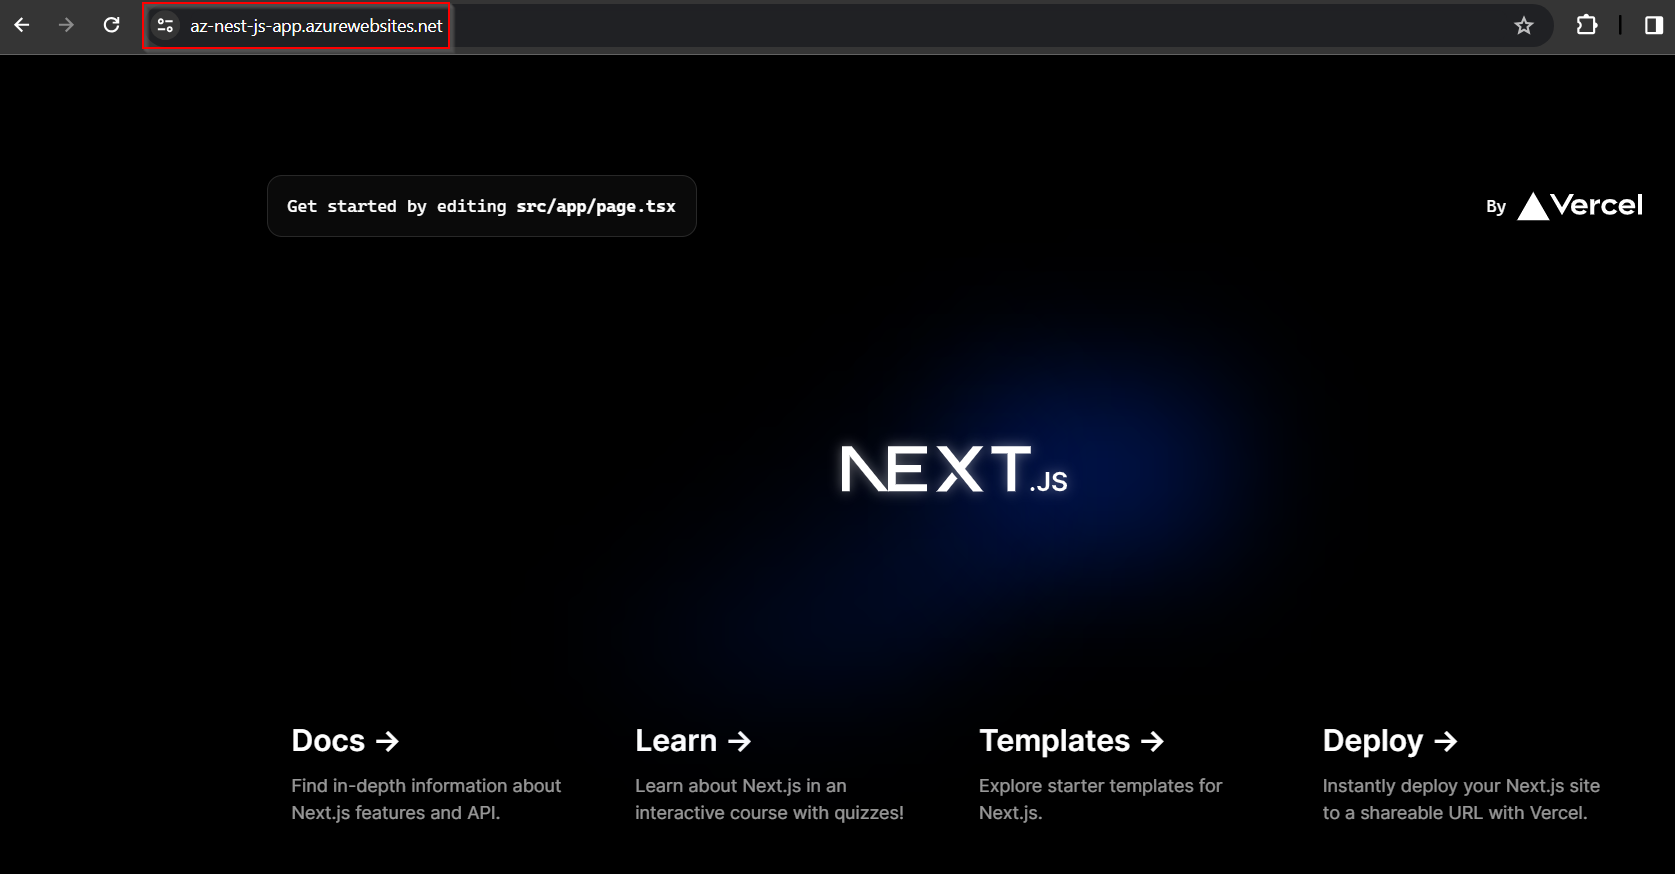
Task: Open the extensions puzzle icon
Action: 1587,25
